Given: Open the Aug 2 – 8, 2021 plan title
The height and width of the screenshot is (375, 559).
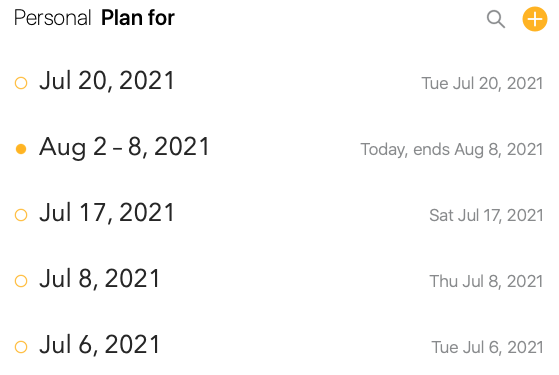Looking at the screenshot, I should pyautogui.click(x=124, y=147).
